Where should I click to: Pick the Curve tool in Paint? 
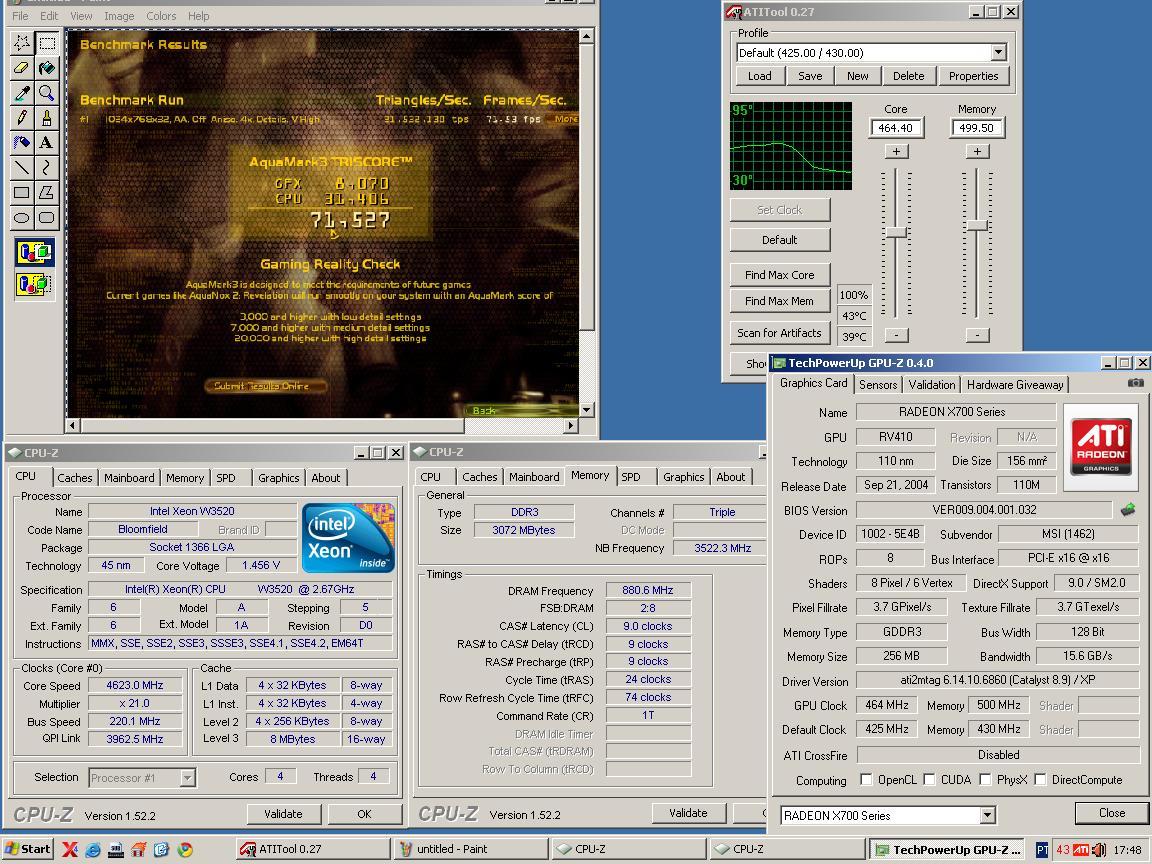[x=46, y=168]
